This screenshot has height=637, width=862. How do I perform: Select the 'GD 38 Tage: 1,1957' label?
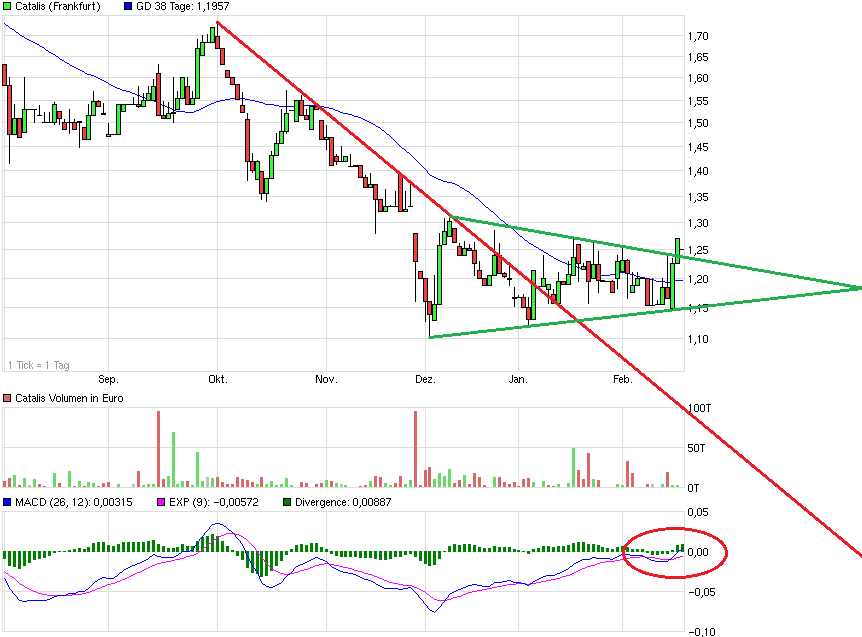(x=183, y=7)
